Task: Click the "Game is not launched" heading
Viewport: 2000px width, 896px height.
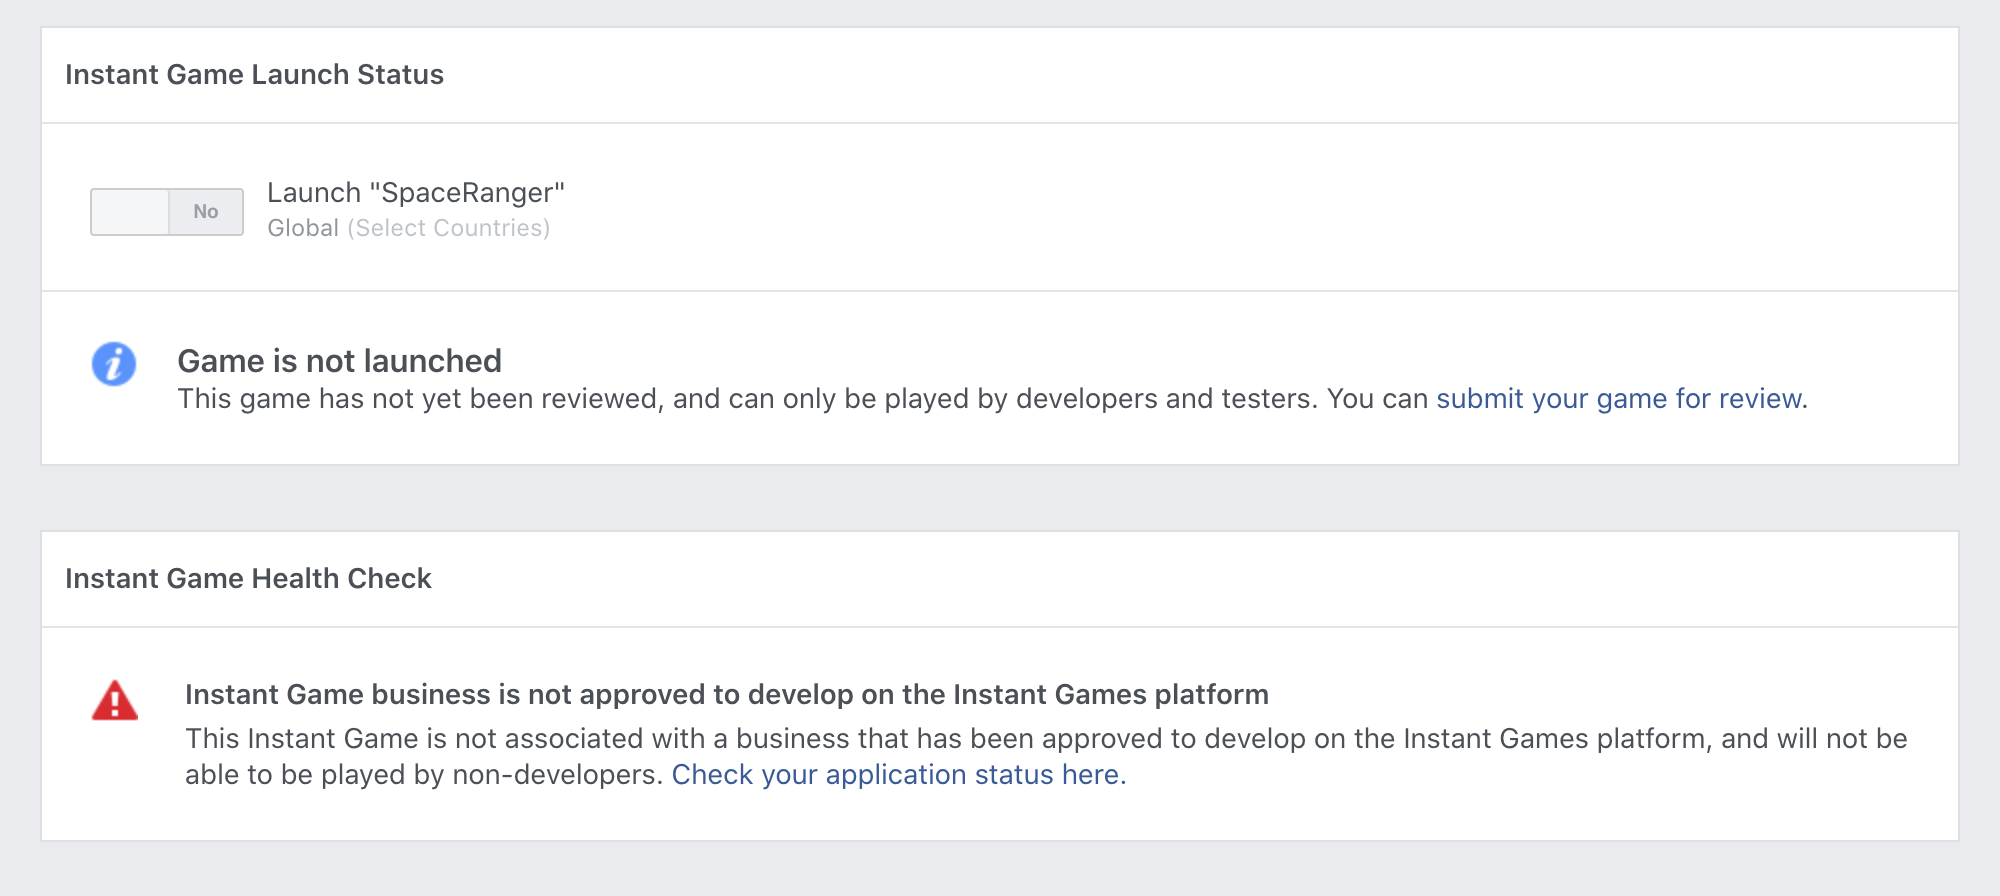Action: pos(340,361)
